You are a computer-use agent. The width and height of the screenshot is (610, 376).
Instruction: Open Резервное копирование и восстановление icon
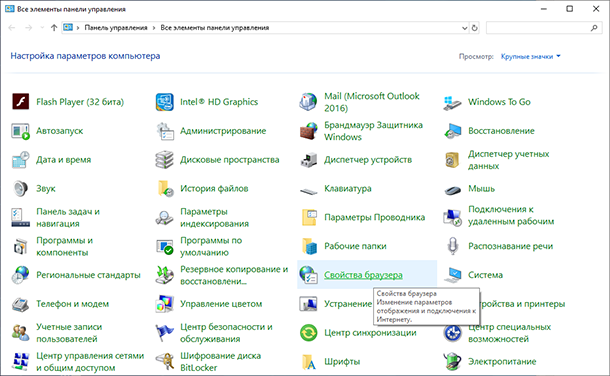point(165,275)
